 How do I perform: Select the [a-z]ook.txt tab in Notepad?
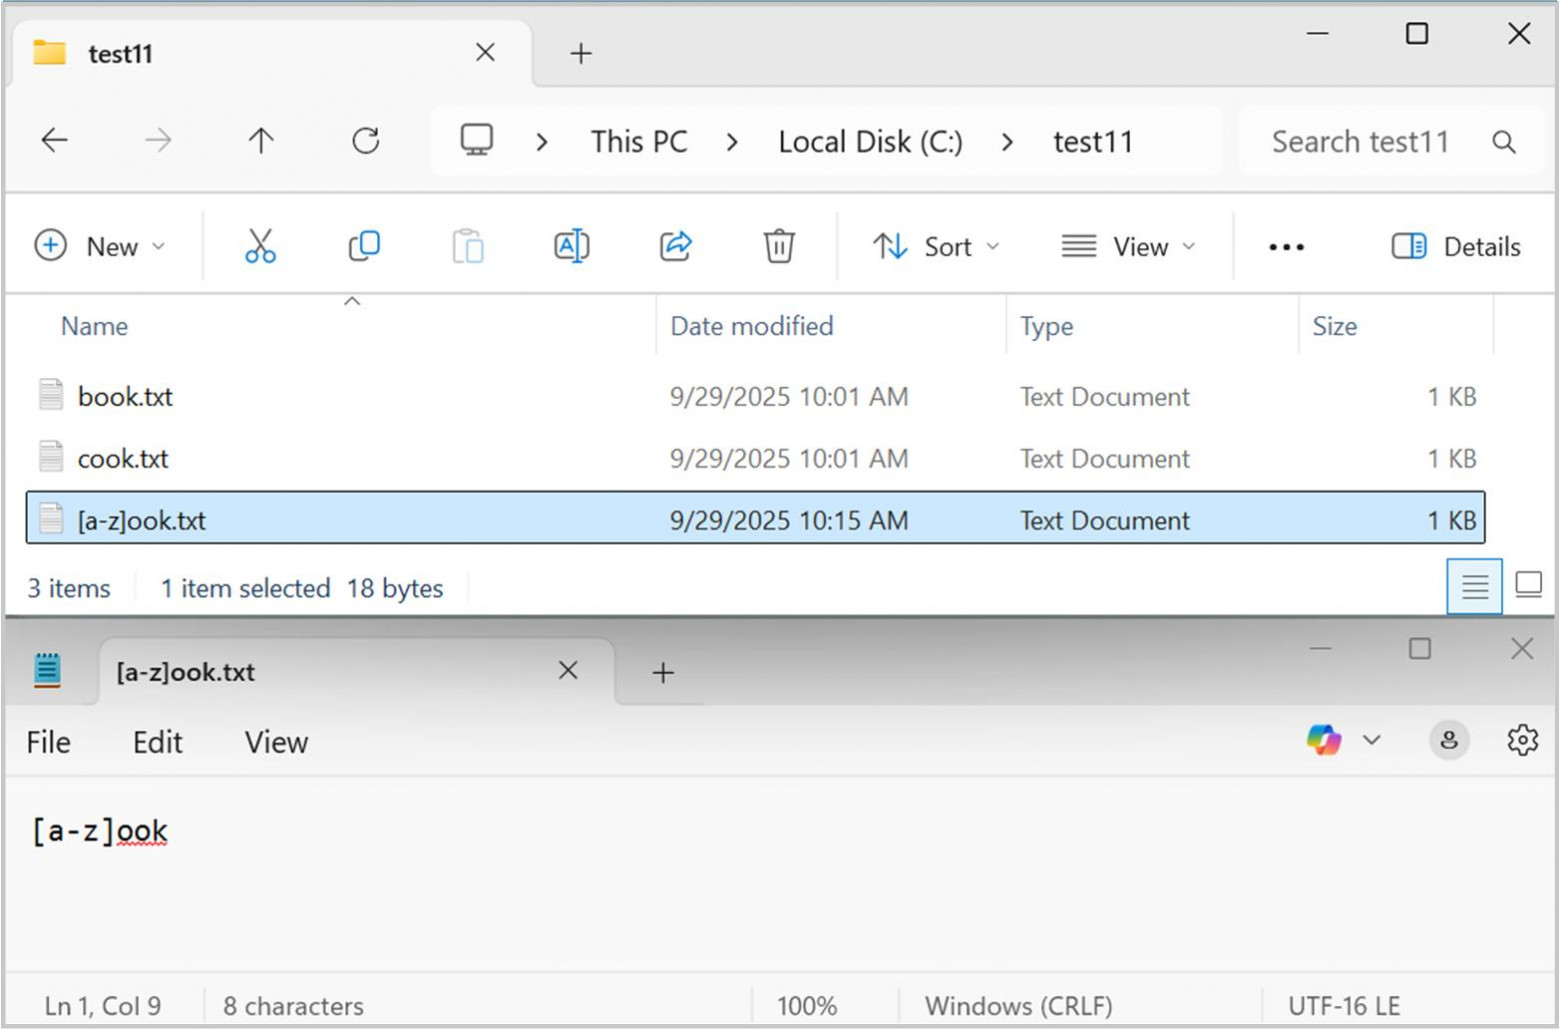point(356,672)
